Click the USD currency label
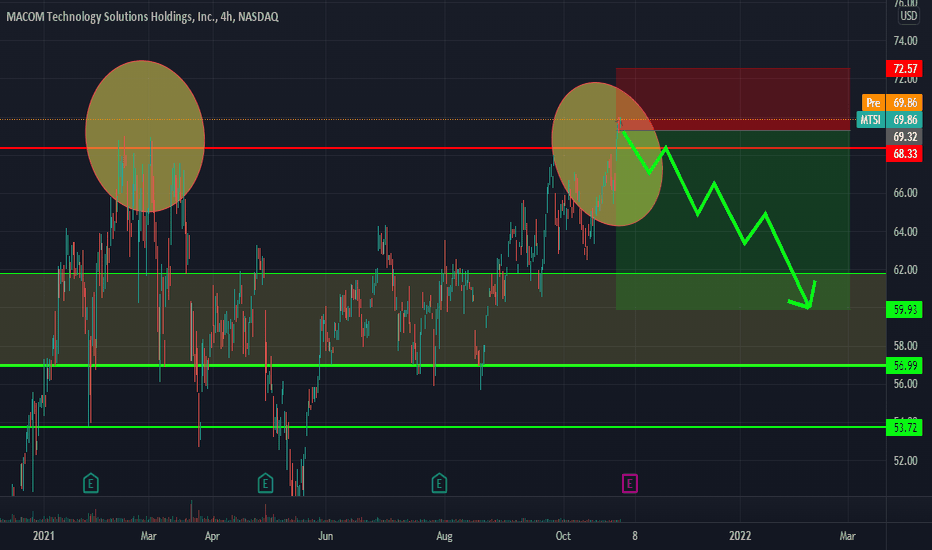The width and height of the screenshot is (932, 550). pos(908,16)
